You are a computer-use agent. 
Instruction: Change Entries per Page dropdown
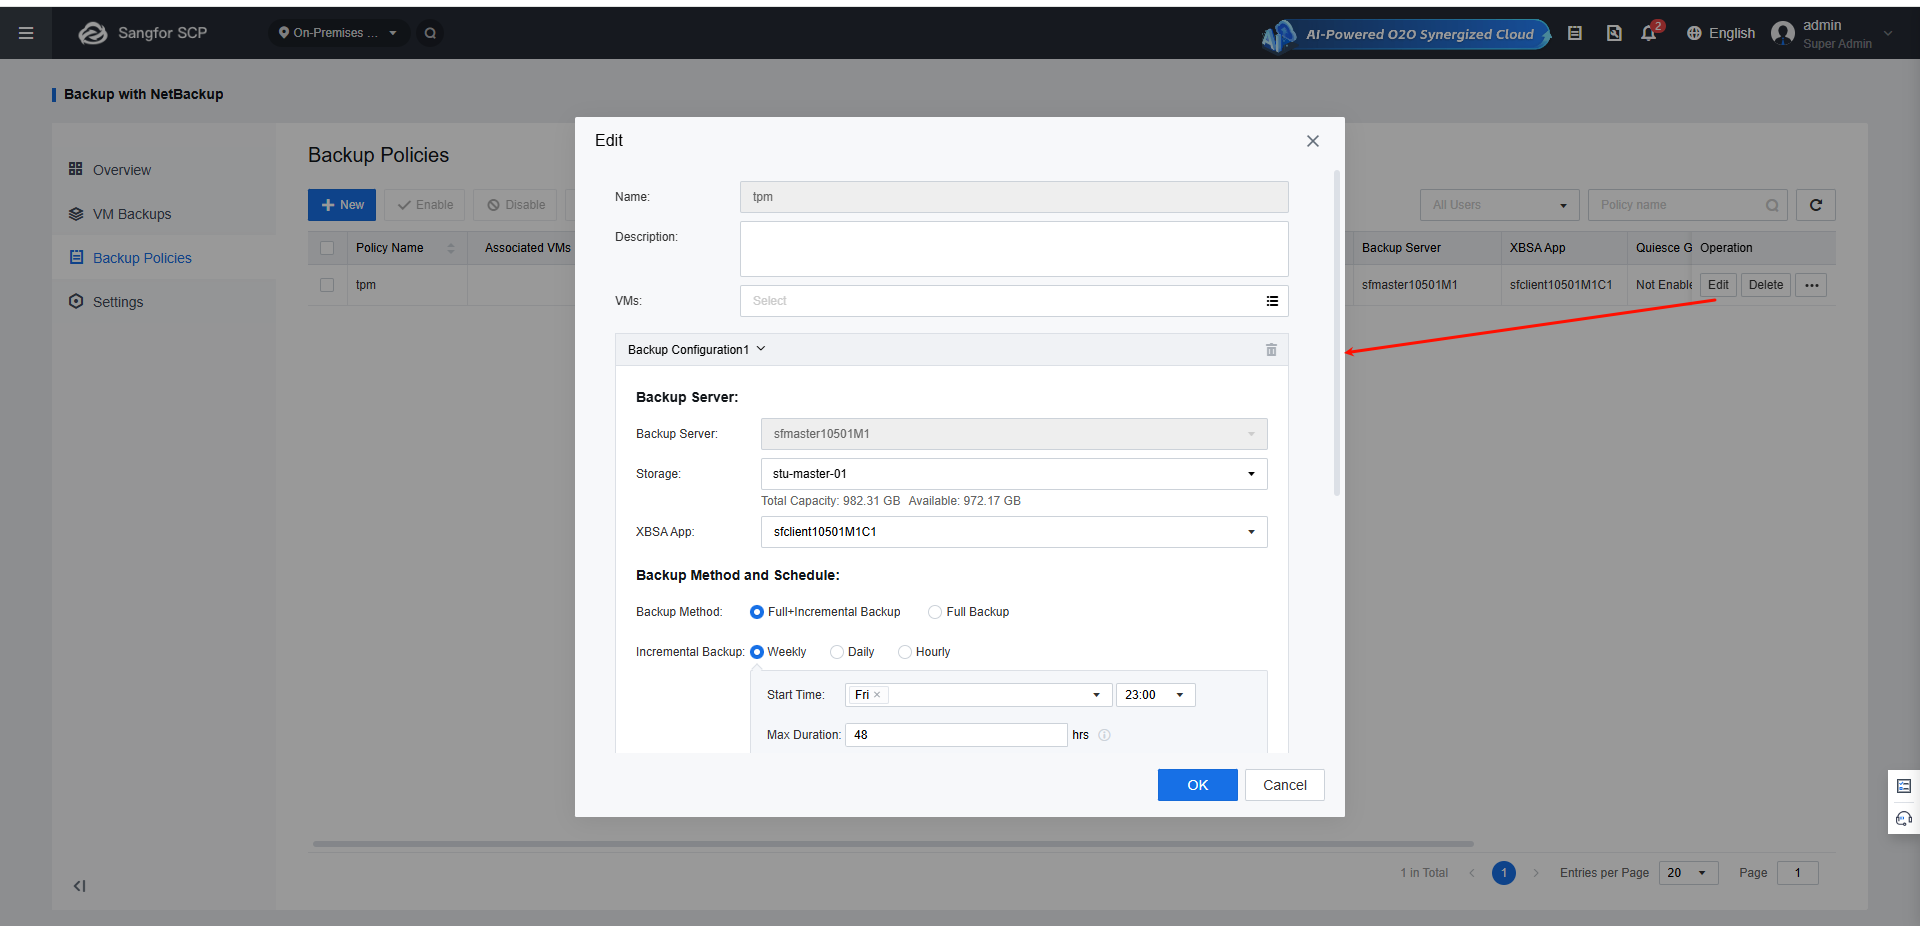point(1688,873)
